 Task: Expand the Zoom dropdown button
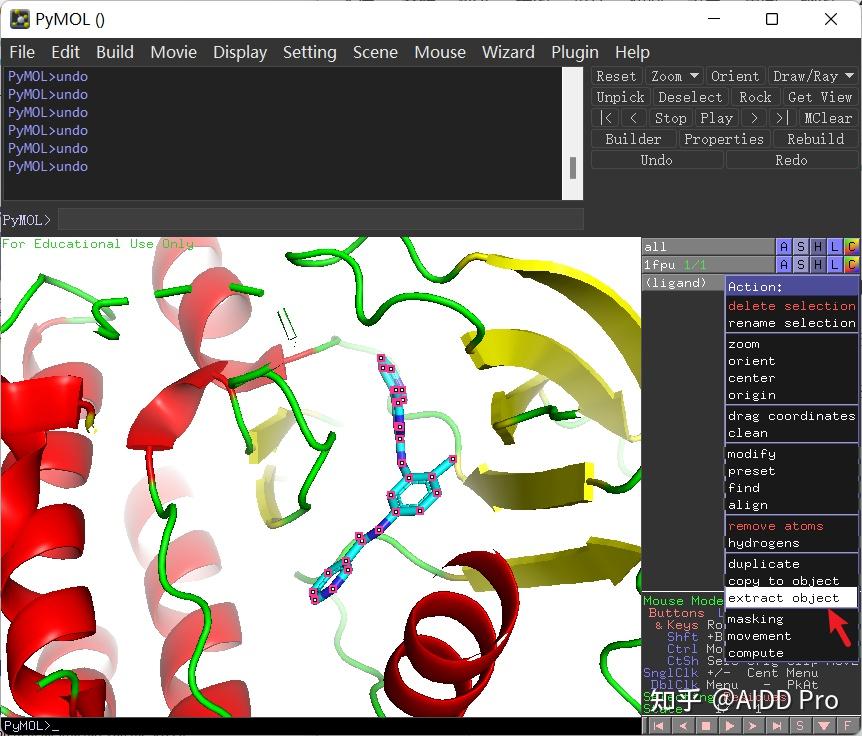675,76
